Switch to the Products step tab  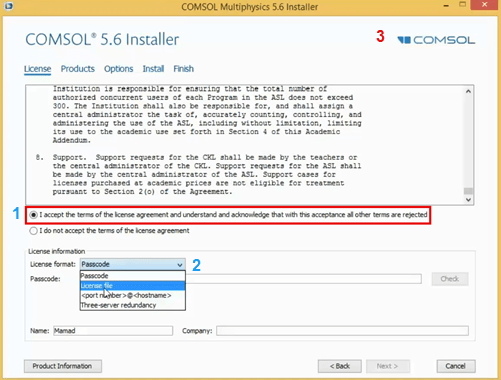coord(78,69)
